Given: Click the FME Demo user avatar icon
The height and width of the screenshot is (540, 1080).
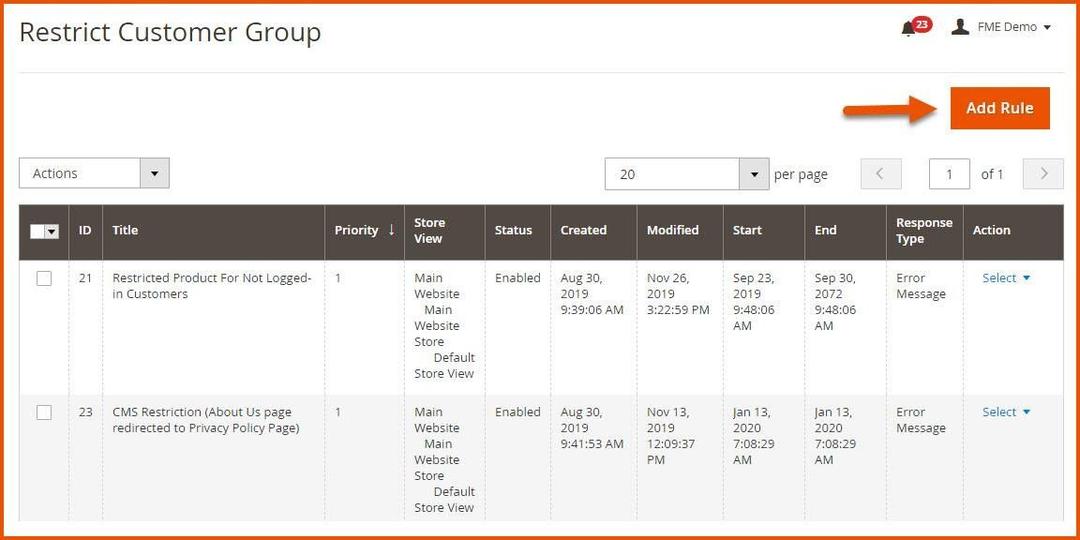Looking at the screenshot, I should pos(960,27).
